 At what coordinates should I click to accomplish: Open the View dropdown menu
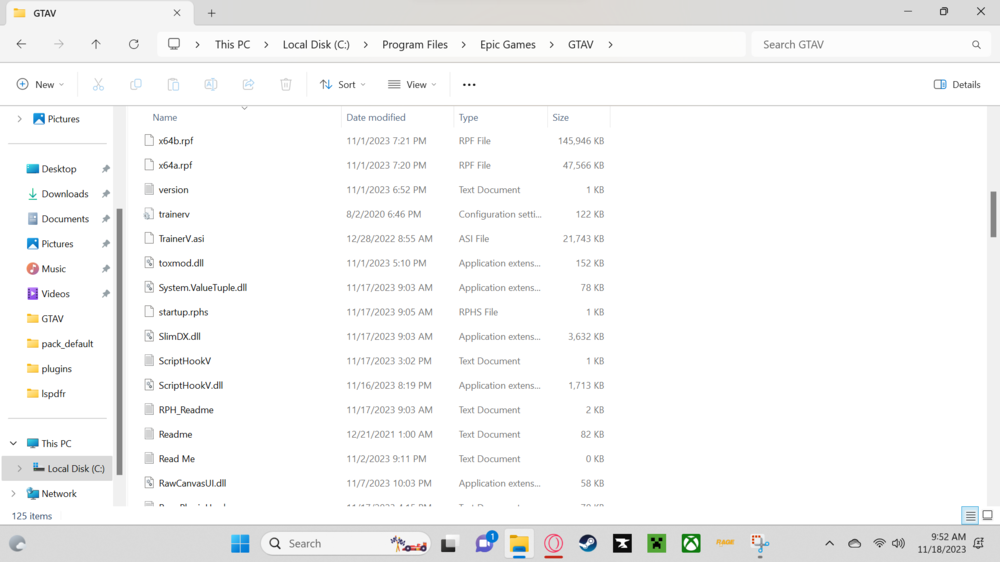point(412,84)
